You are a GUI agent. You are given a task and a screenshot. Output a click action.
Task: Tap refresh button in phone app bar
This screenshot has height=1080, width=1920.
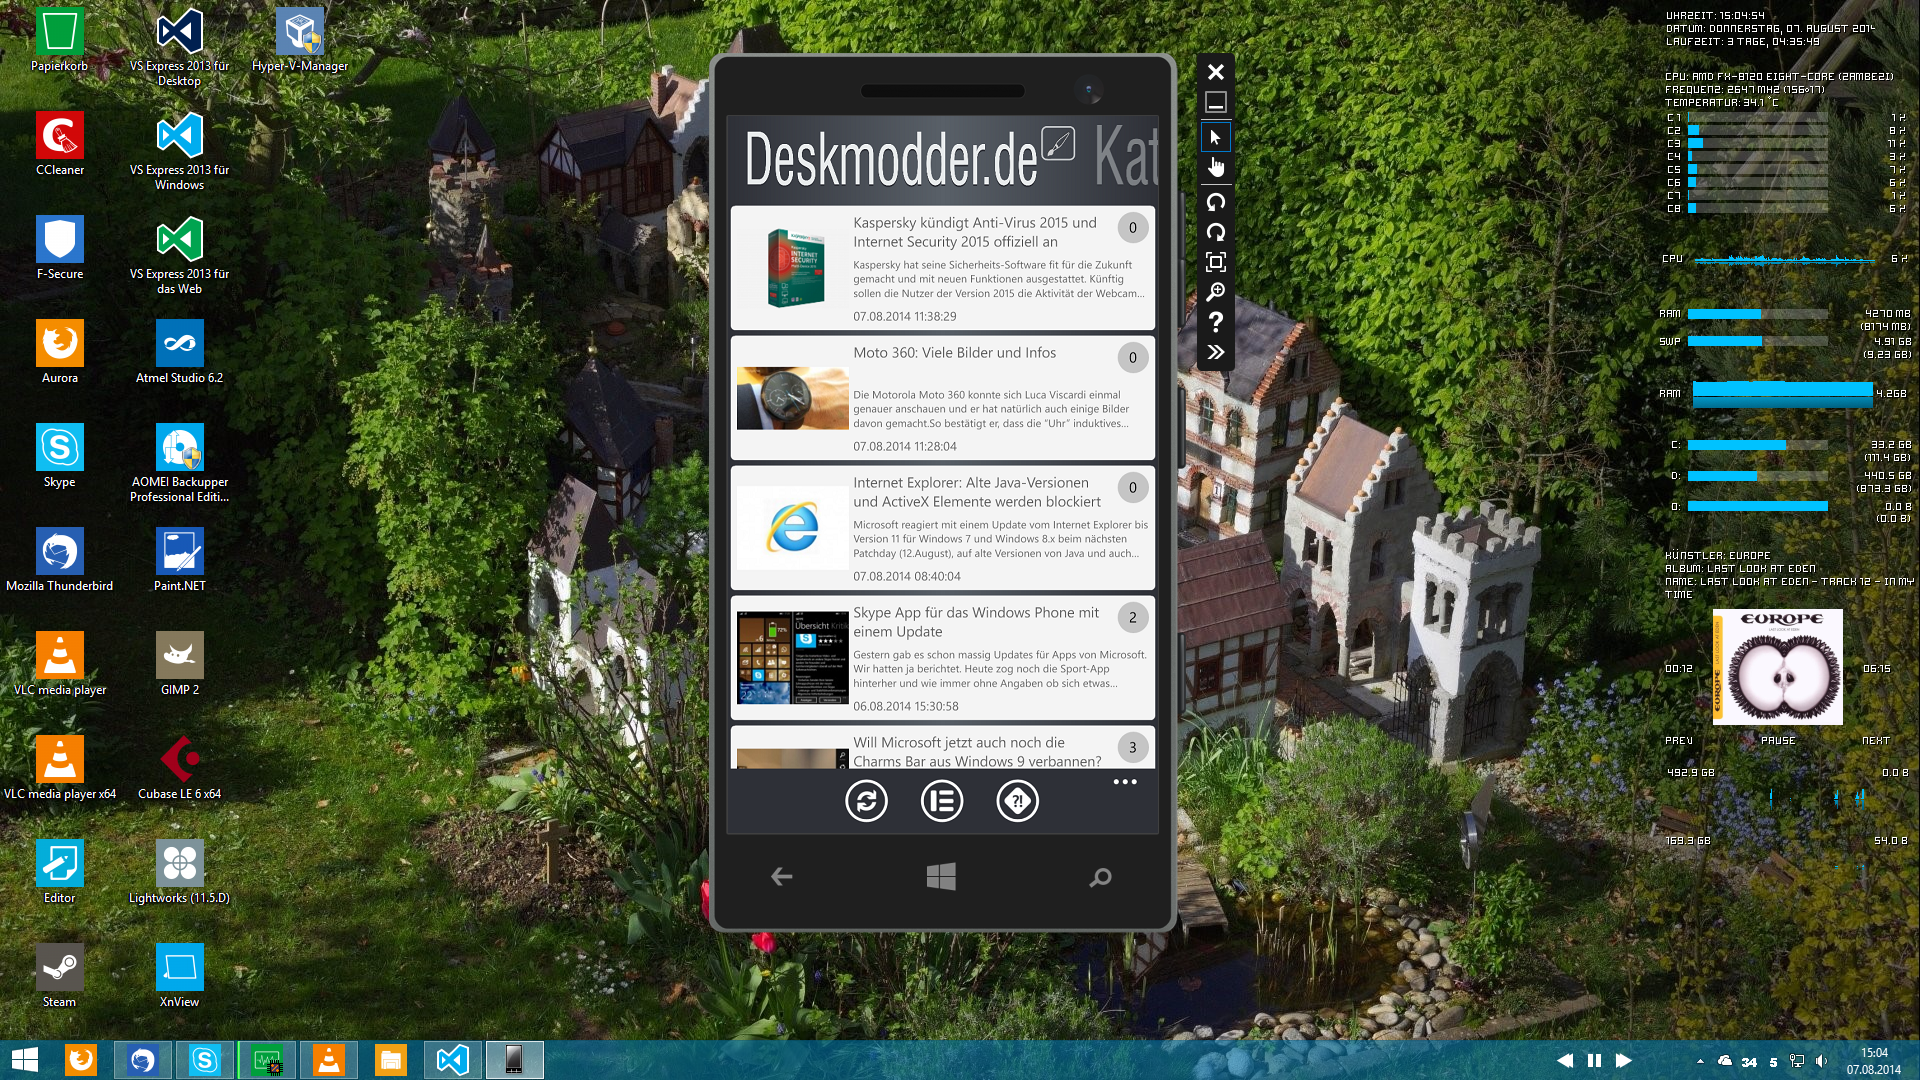click(x=866, y=801)
